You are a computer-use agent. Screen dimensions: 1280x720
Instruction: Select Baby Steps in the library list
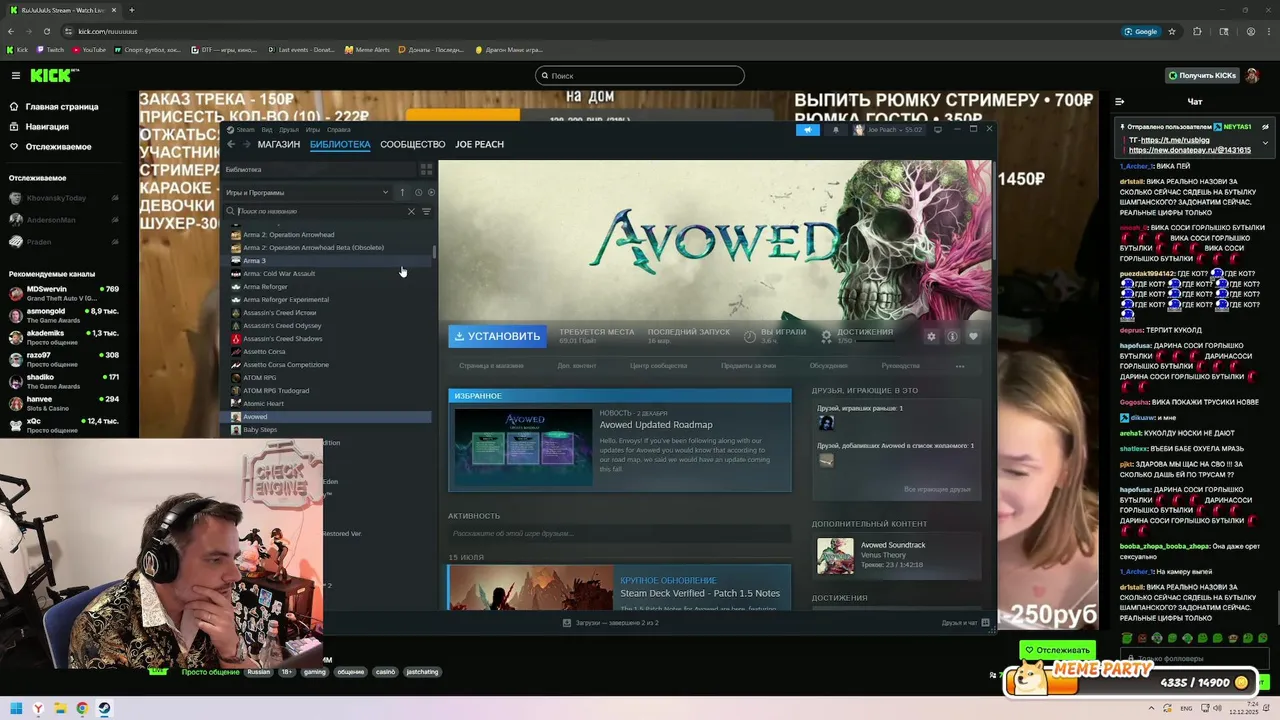[x=325, y=429]
